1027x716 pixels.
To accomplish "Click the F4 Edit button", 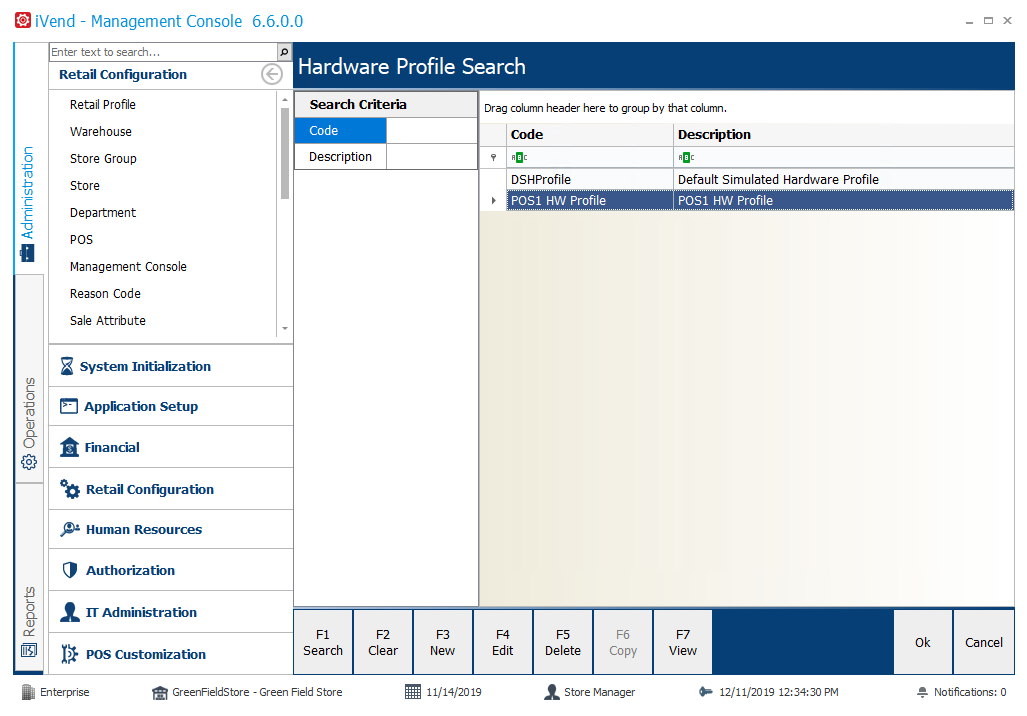I will (503, 642).
